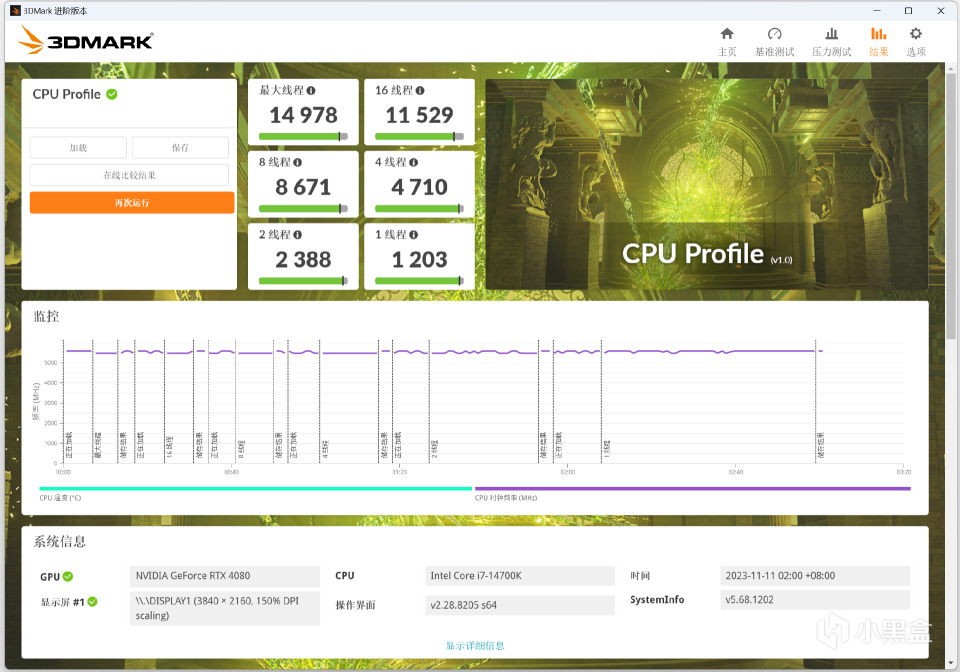Image resolution: width=960 pixels, height=672 pixels.
Task: Click the NVIDIA GeForce RTX 4080 value
Action: [x=225, y=576]
